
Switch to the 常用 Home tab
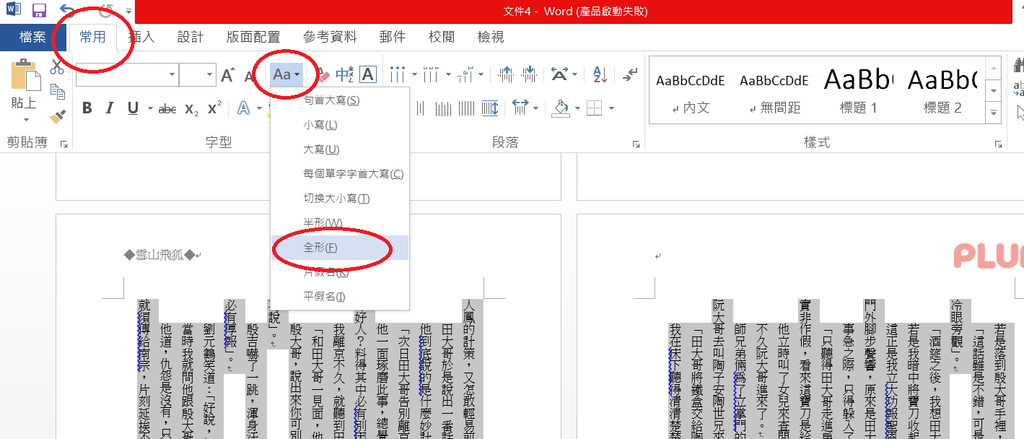click(93, 37)
